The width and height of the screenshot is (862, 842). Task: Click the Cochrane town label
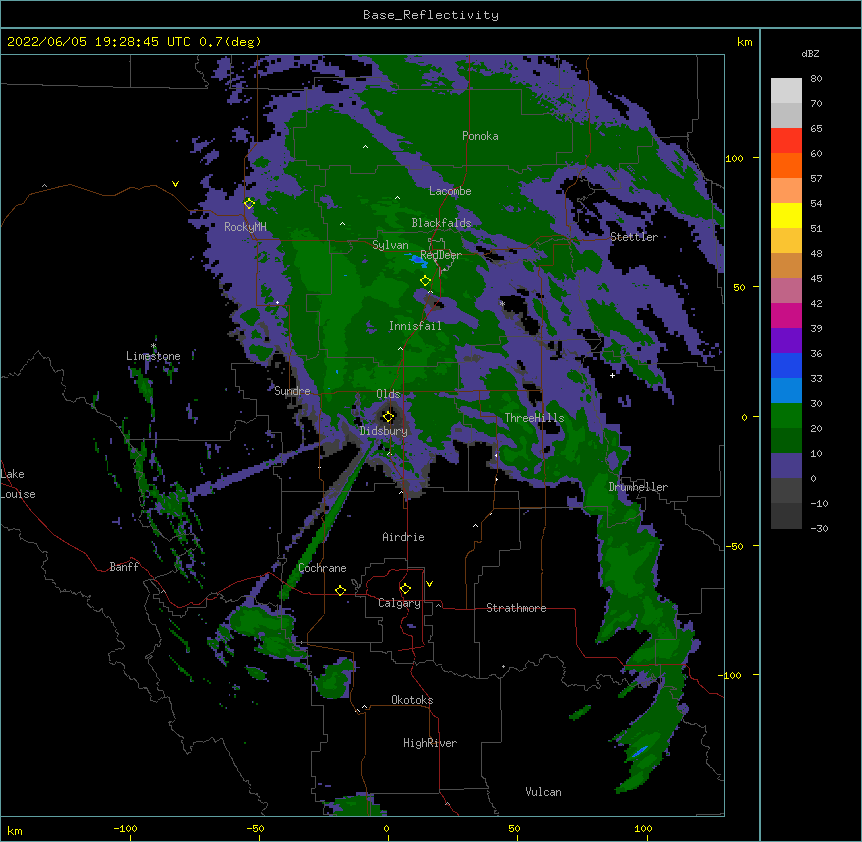322,568
